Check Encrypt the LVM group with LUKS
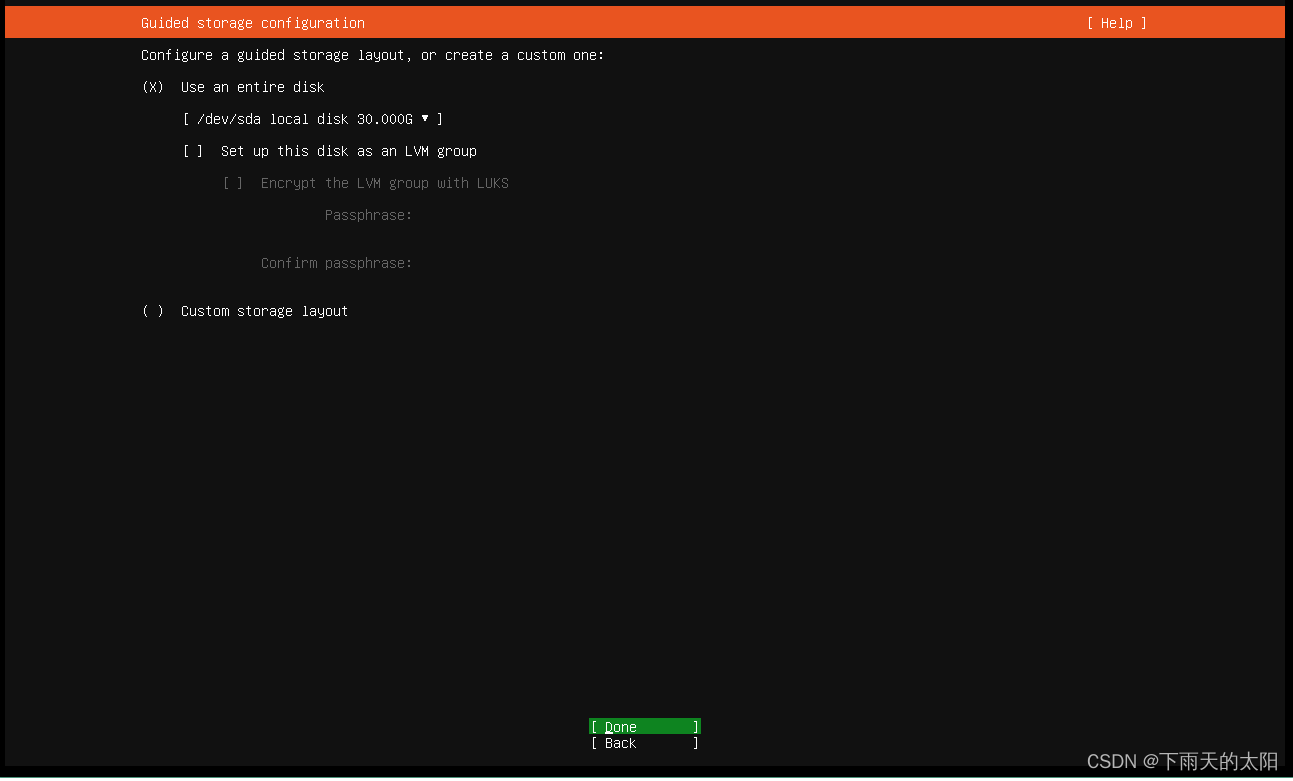The width and height of the screenshot is (1293, 781). [x=232, y=183]
